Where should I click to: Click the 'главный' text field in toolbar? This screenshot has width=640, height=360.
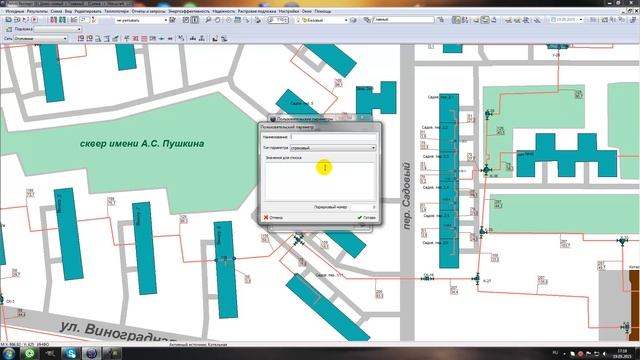point(403,20)
